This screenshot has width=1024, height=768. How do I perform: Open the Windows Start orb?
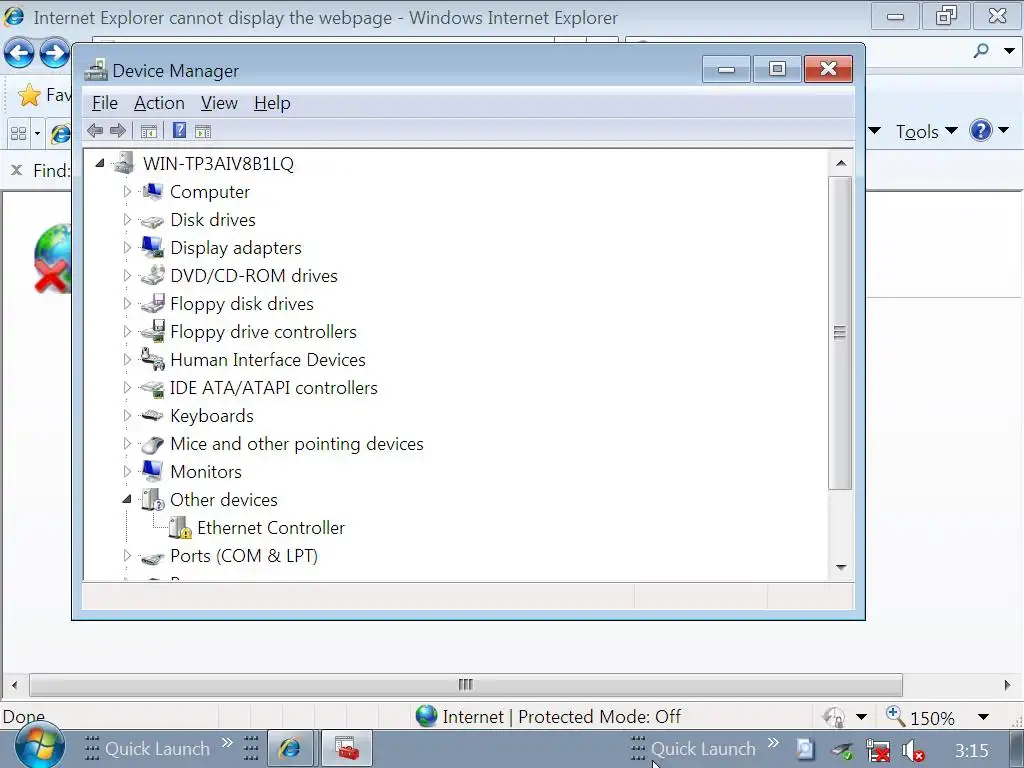(x=40, y=746)
